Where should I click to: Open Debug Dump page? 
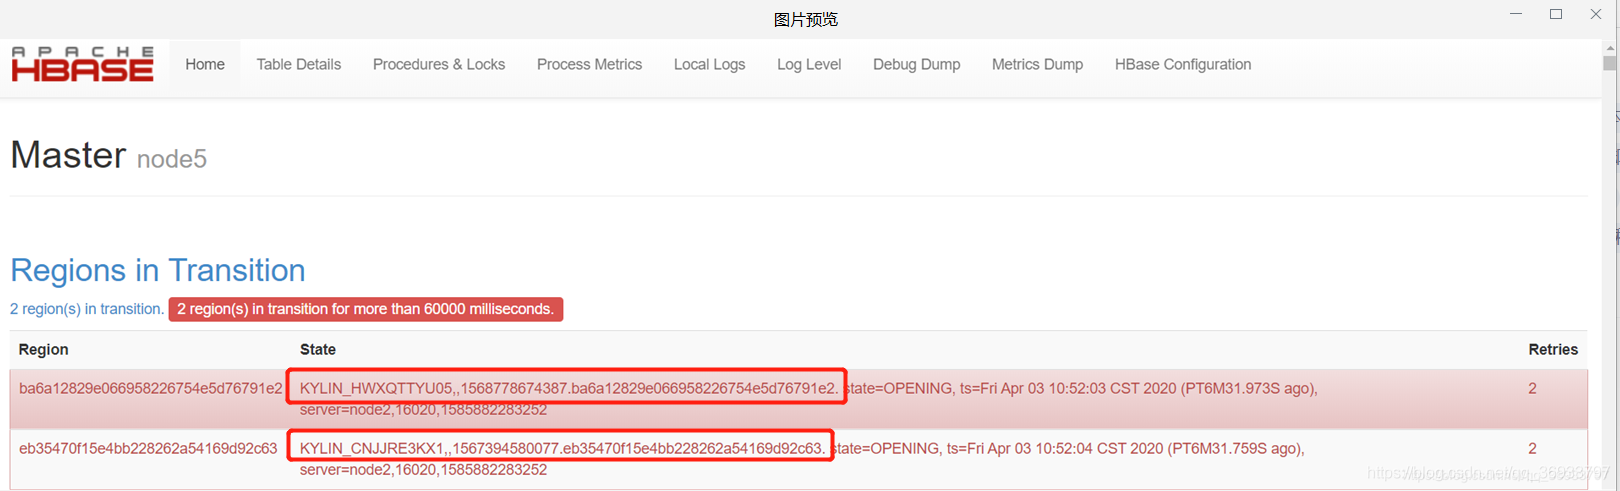916,65
